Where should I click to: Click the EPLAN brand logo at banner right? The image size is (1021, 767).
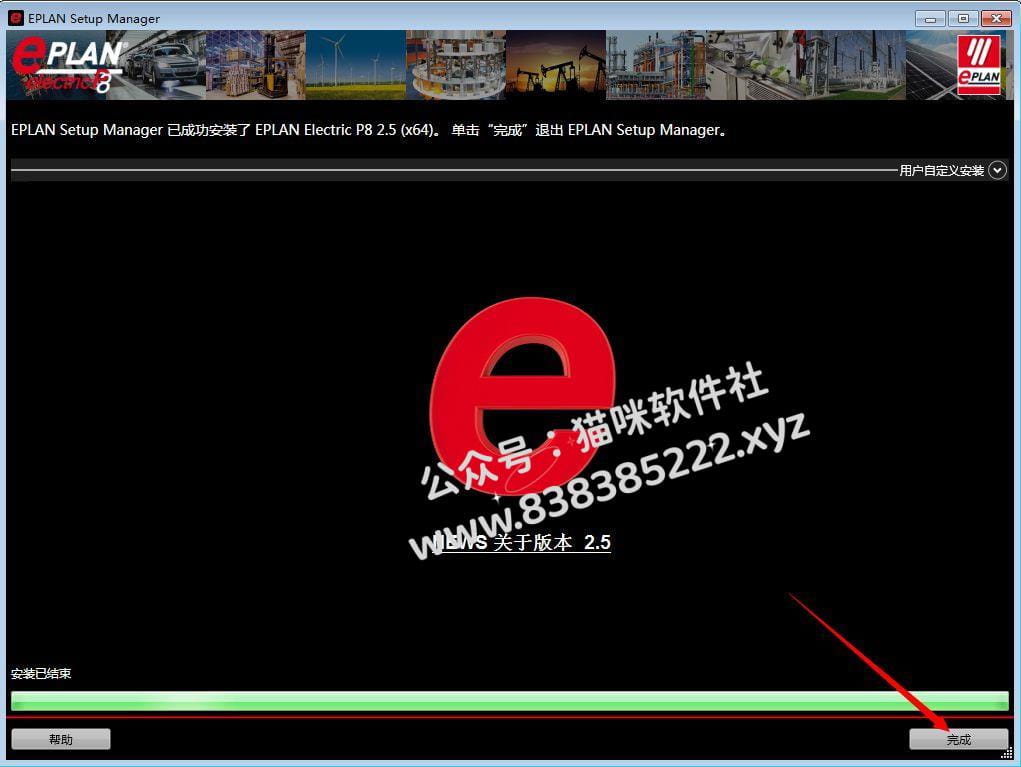[x=979, y=65]
